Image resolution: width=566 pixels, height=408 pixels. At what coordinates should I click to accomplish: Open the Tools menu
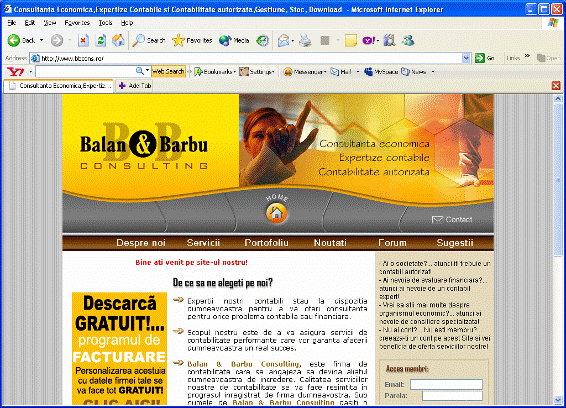pos(105,23)
